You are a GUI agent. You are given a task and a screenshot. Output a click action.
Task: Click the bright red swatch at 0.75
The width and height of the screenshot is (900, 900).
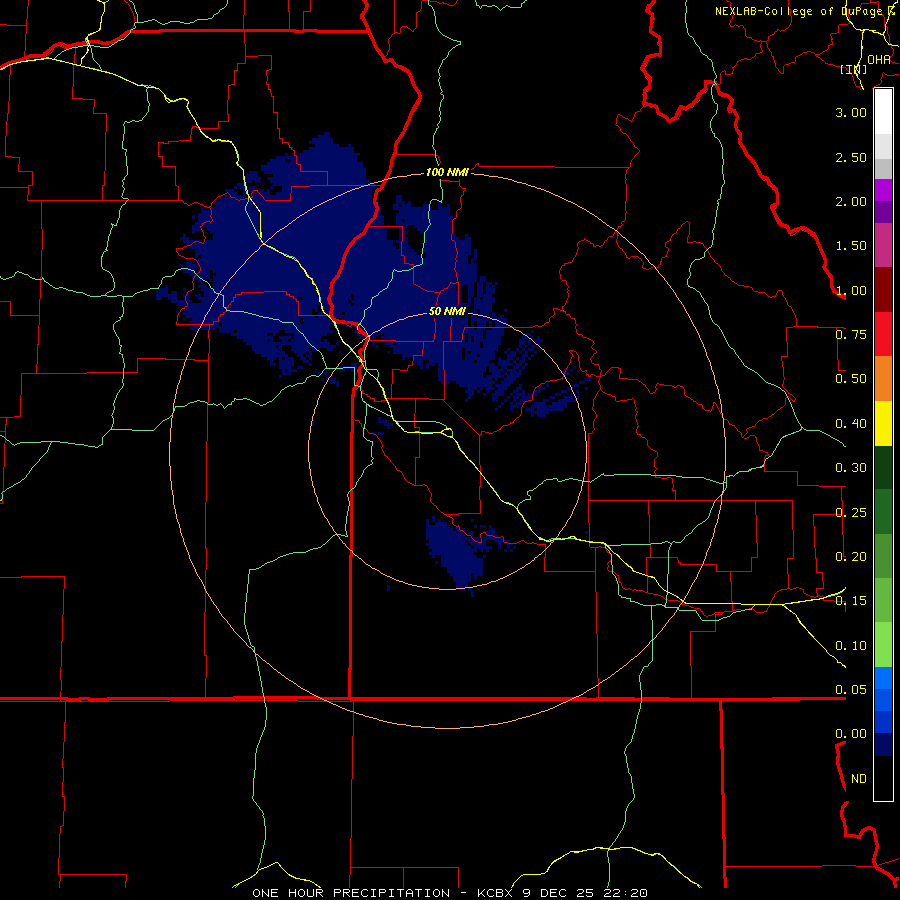(883, 334)
